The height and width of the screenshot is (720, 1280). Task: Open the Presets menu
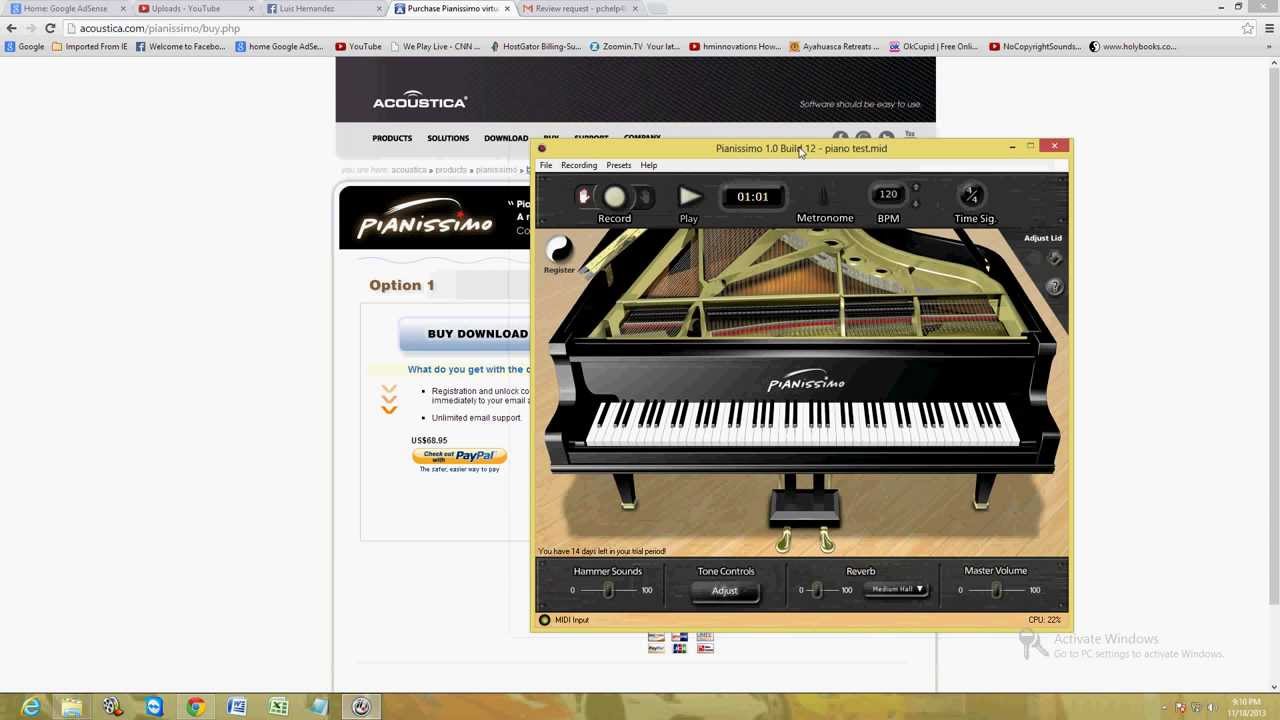coord(618,165)
